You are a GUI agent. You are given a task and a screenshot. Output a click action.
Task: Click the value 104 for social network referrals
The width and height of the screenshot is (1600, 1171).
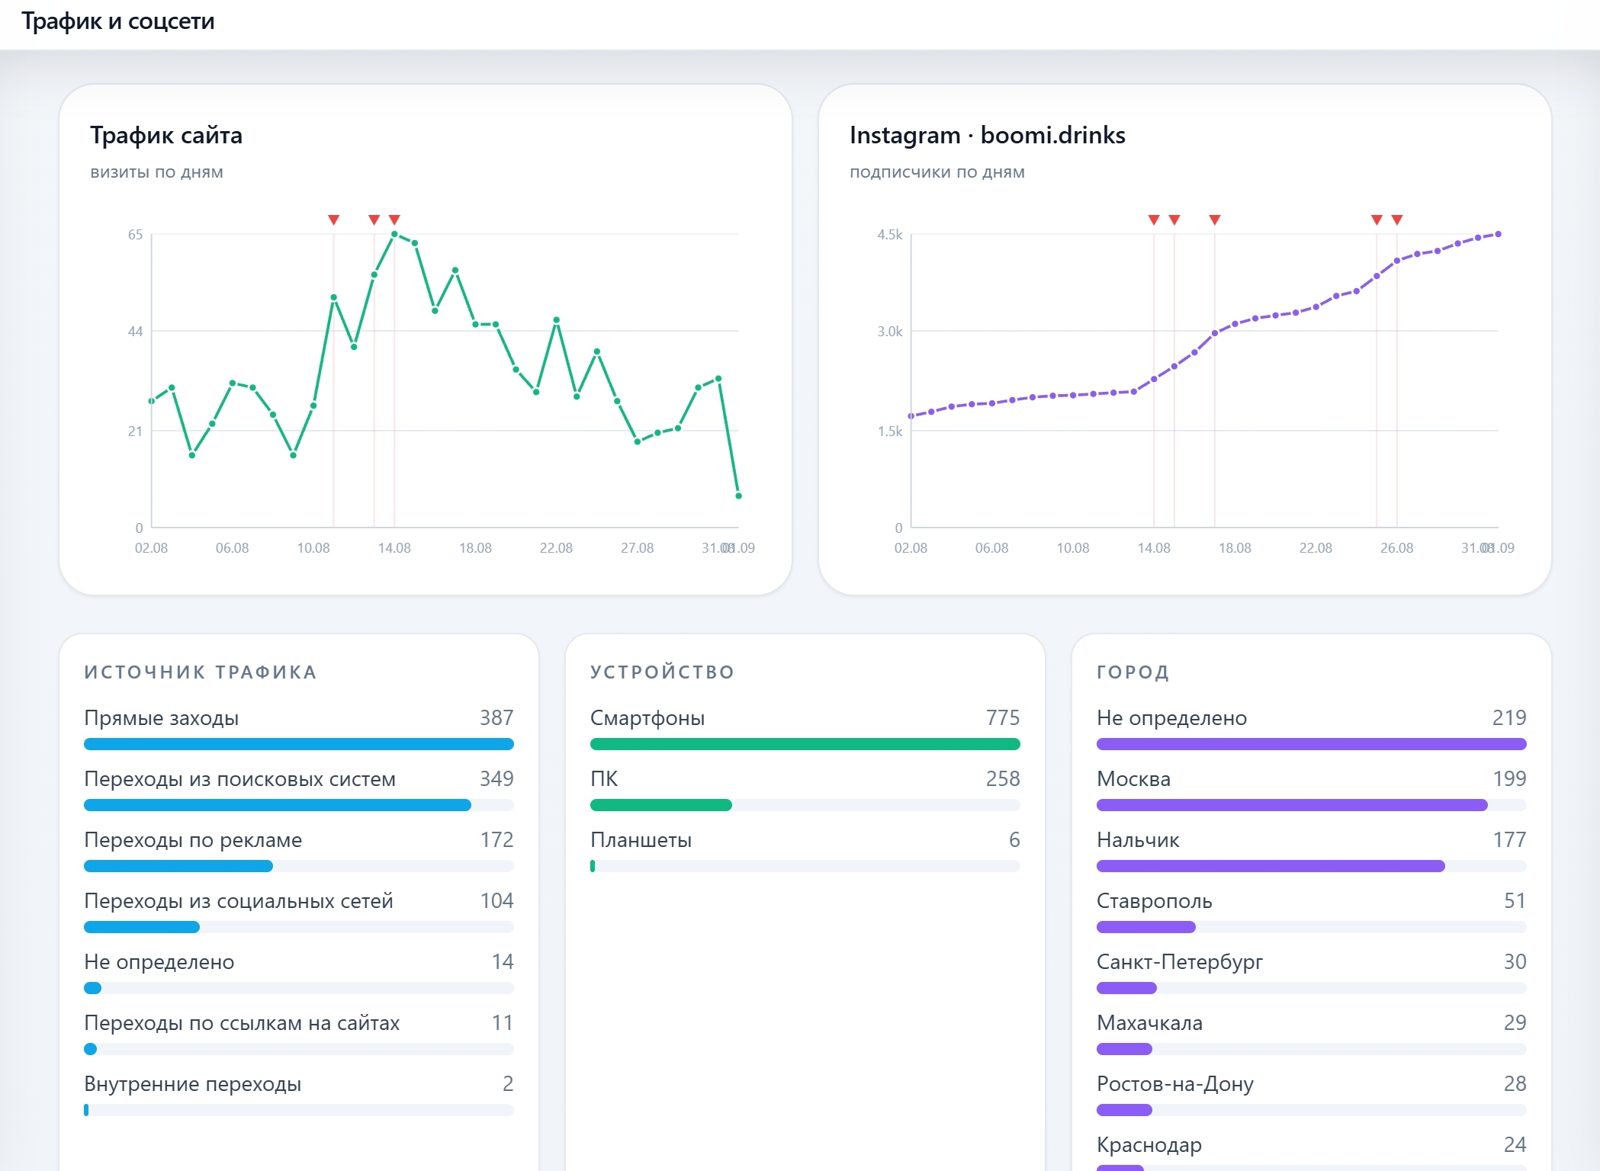(x=496, y=901)
